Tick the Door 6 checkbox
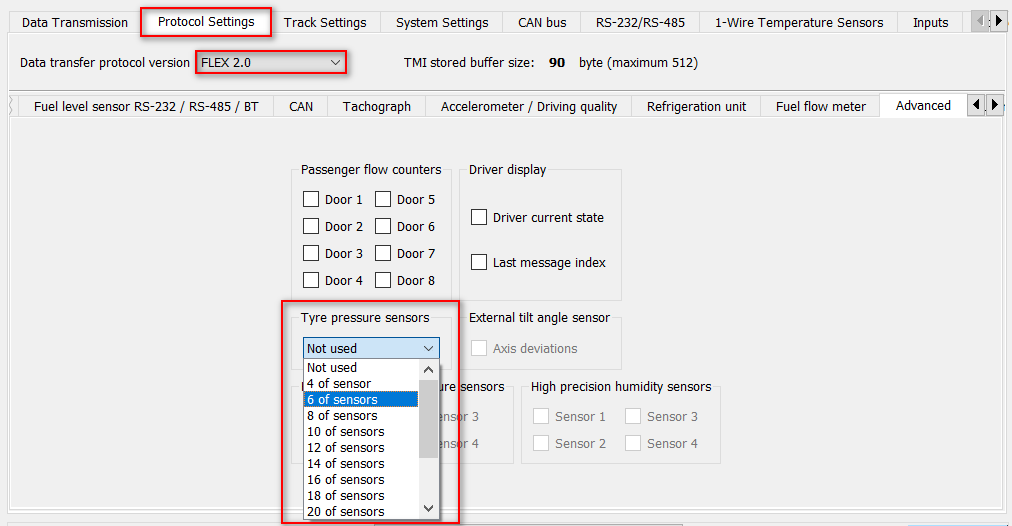The width and height of the screenshot is (1012, 526). [x=383, y=226]
